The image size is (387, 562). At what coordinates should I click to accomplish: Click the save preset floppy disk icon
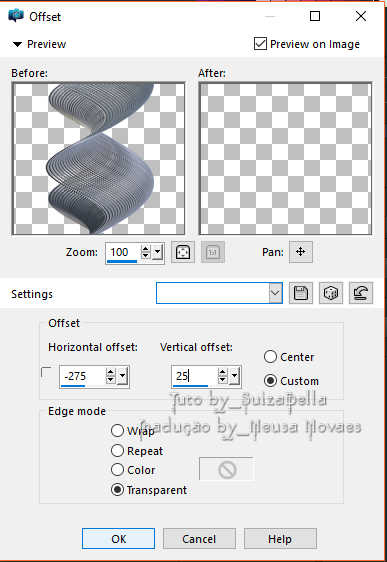tap(301, 293)
